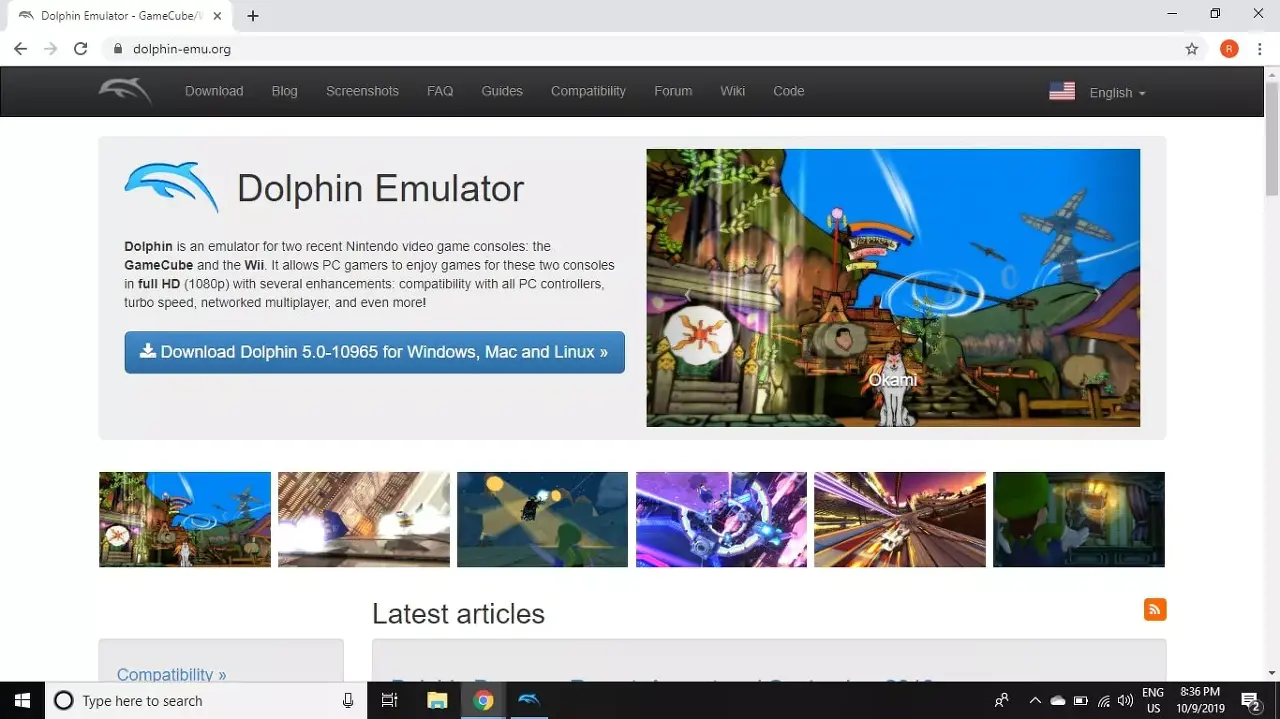Open Dolphin app from the taskbar
Screen dimensions: 1280x719
(x=529, y=700)
